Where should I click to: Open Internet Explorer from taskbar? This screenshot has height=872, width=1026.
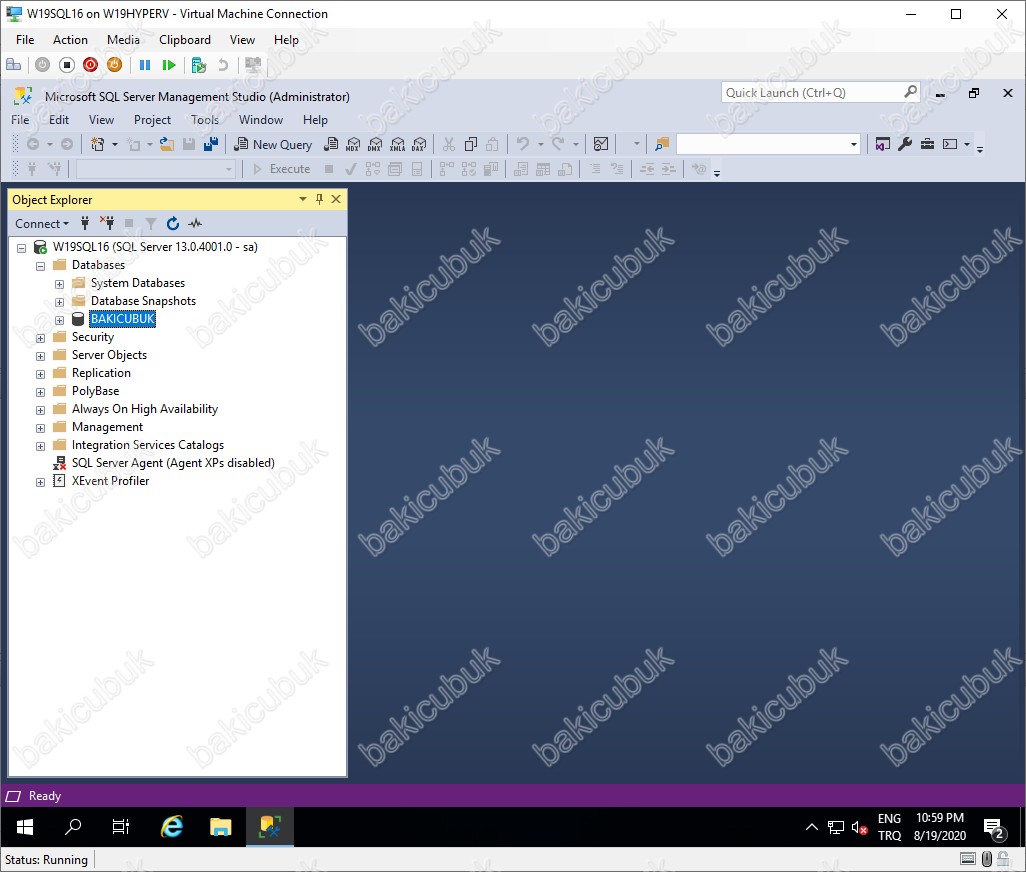171,827
